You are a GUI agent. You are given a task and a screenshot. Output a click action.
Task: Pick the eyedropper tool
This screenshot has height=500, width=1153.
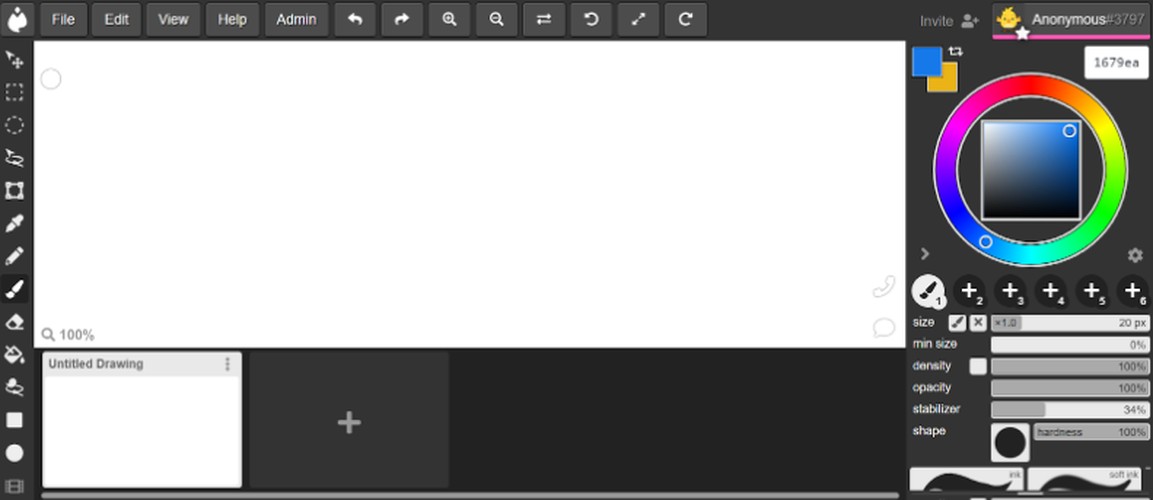coord(14,224)
